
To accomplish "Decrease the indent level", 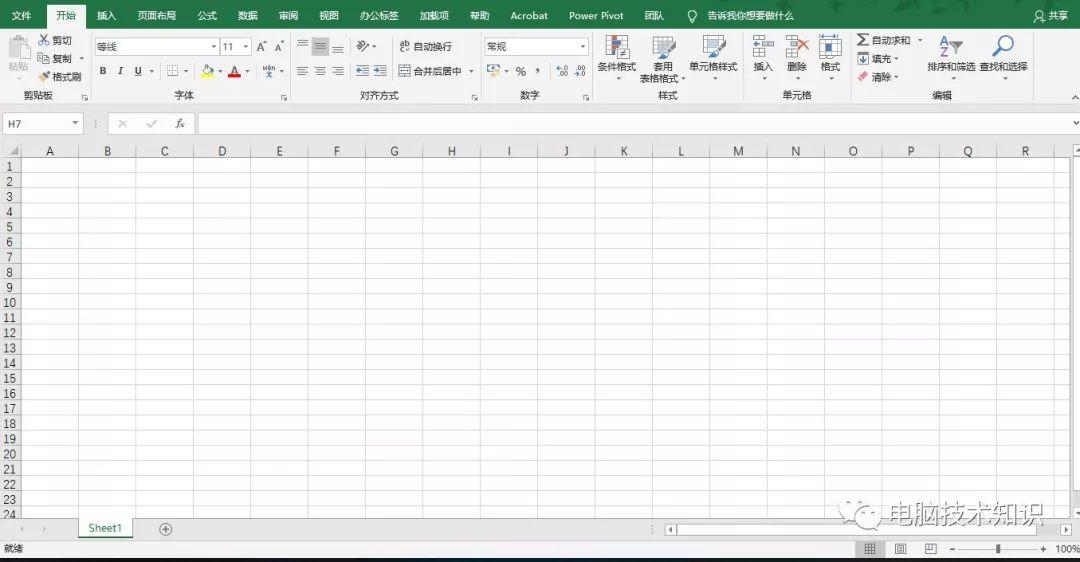I will (362, 71).
